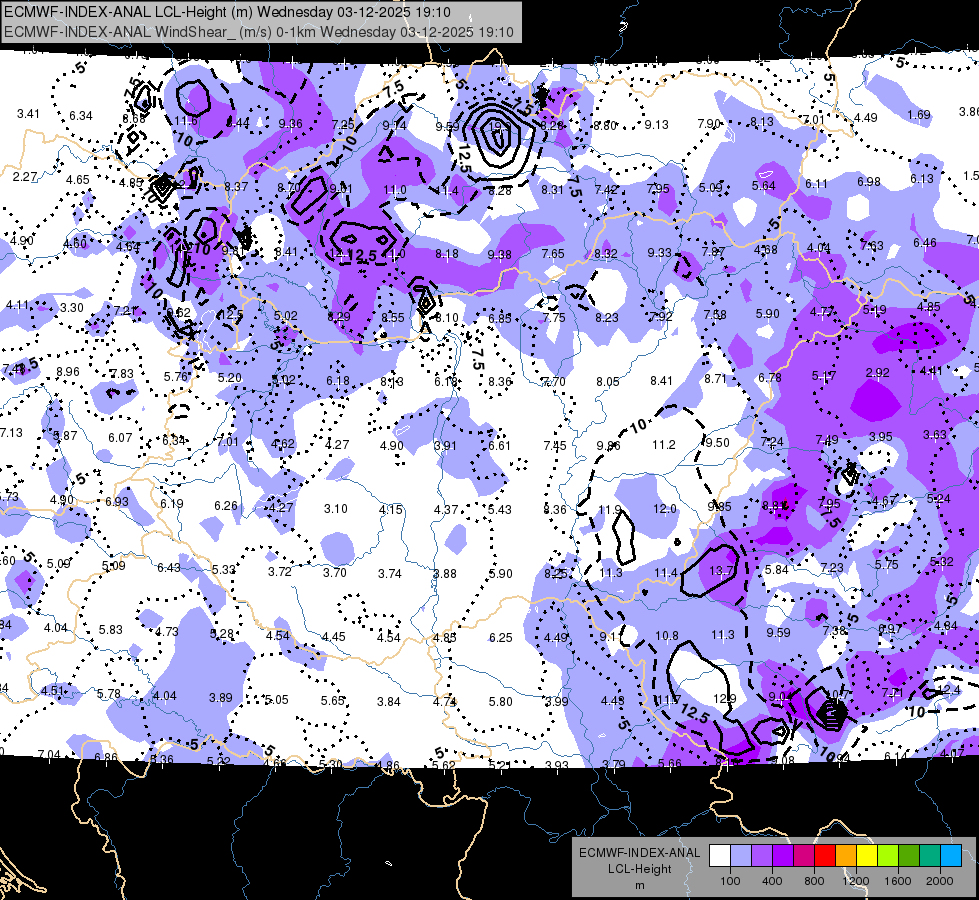Select the light blue legend swatch

pyautogui.click(x=740, y=856)
